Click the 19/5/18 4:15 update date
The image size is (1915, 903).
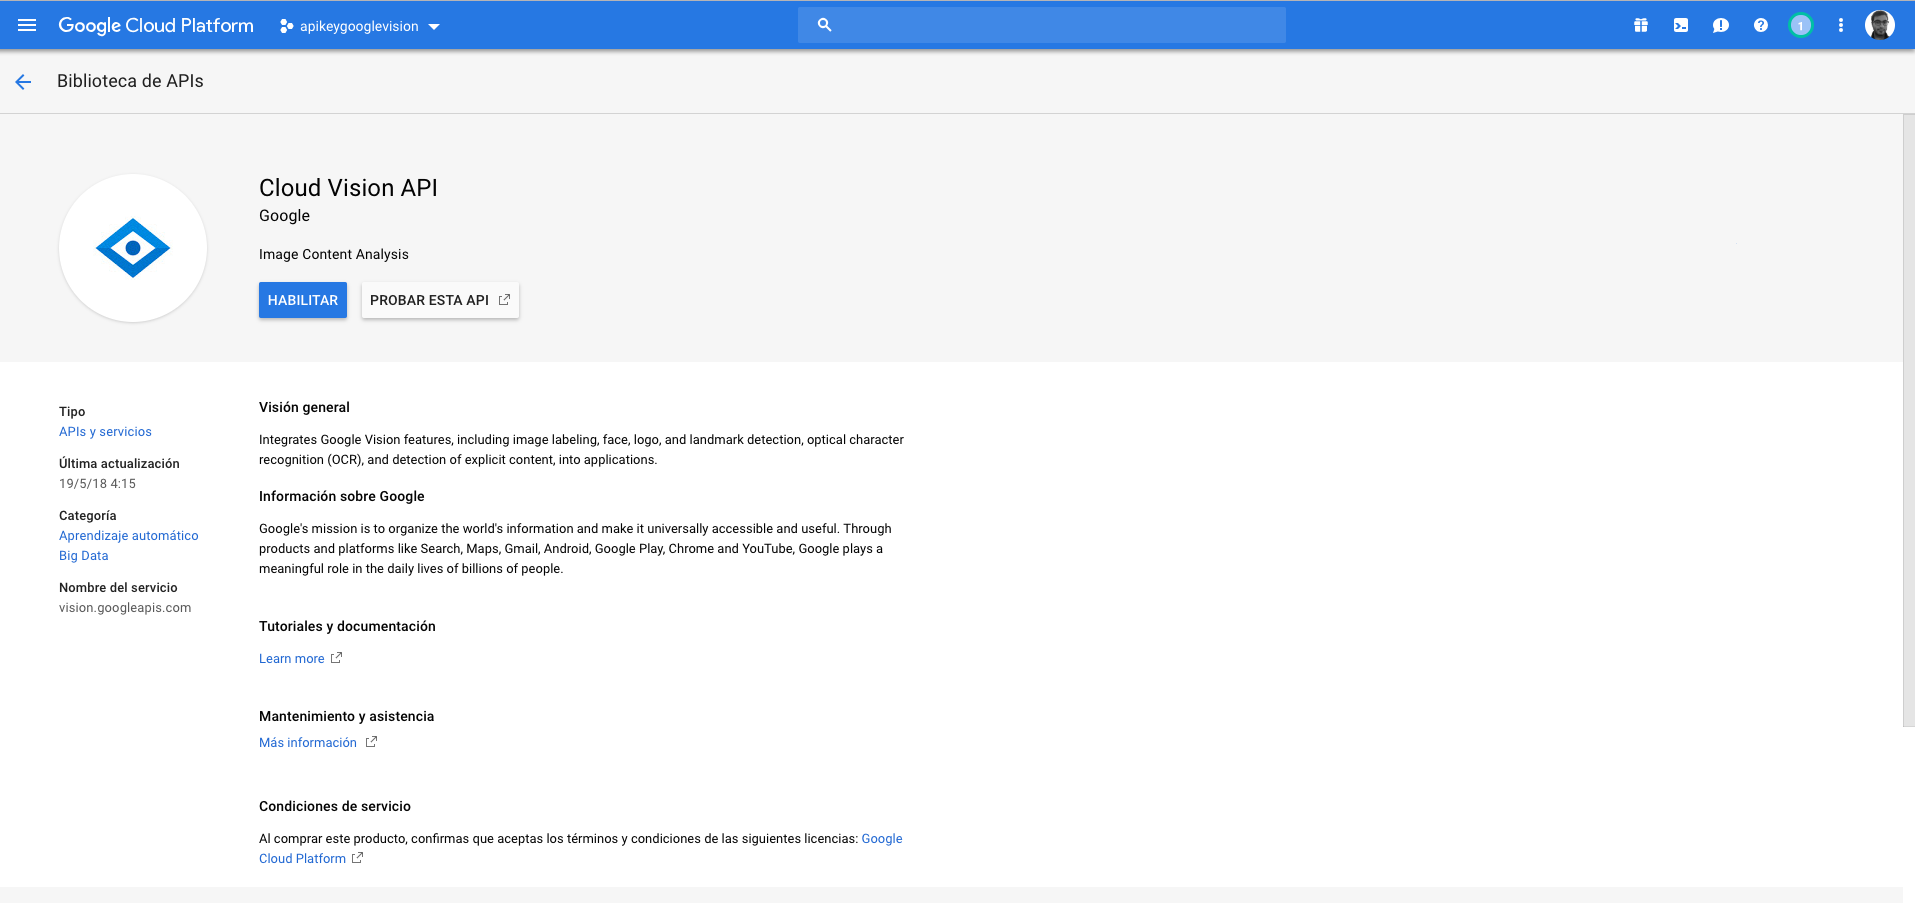coord(97,484)
